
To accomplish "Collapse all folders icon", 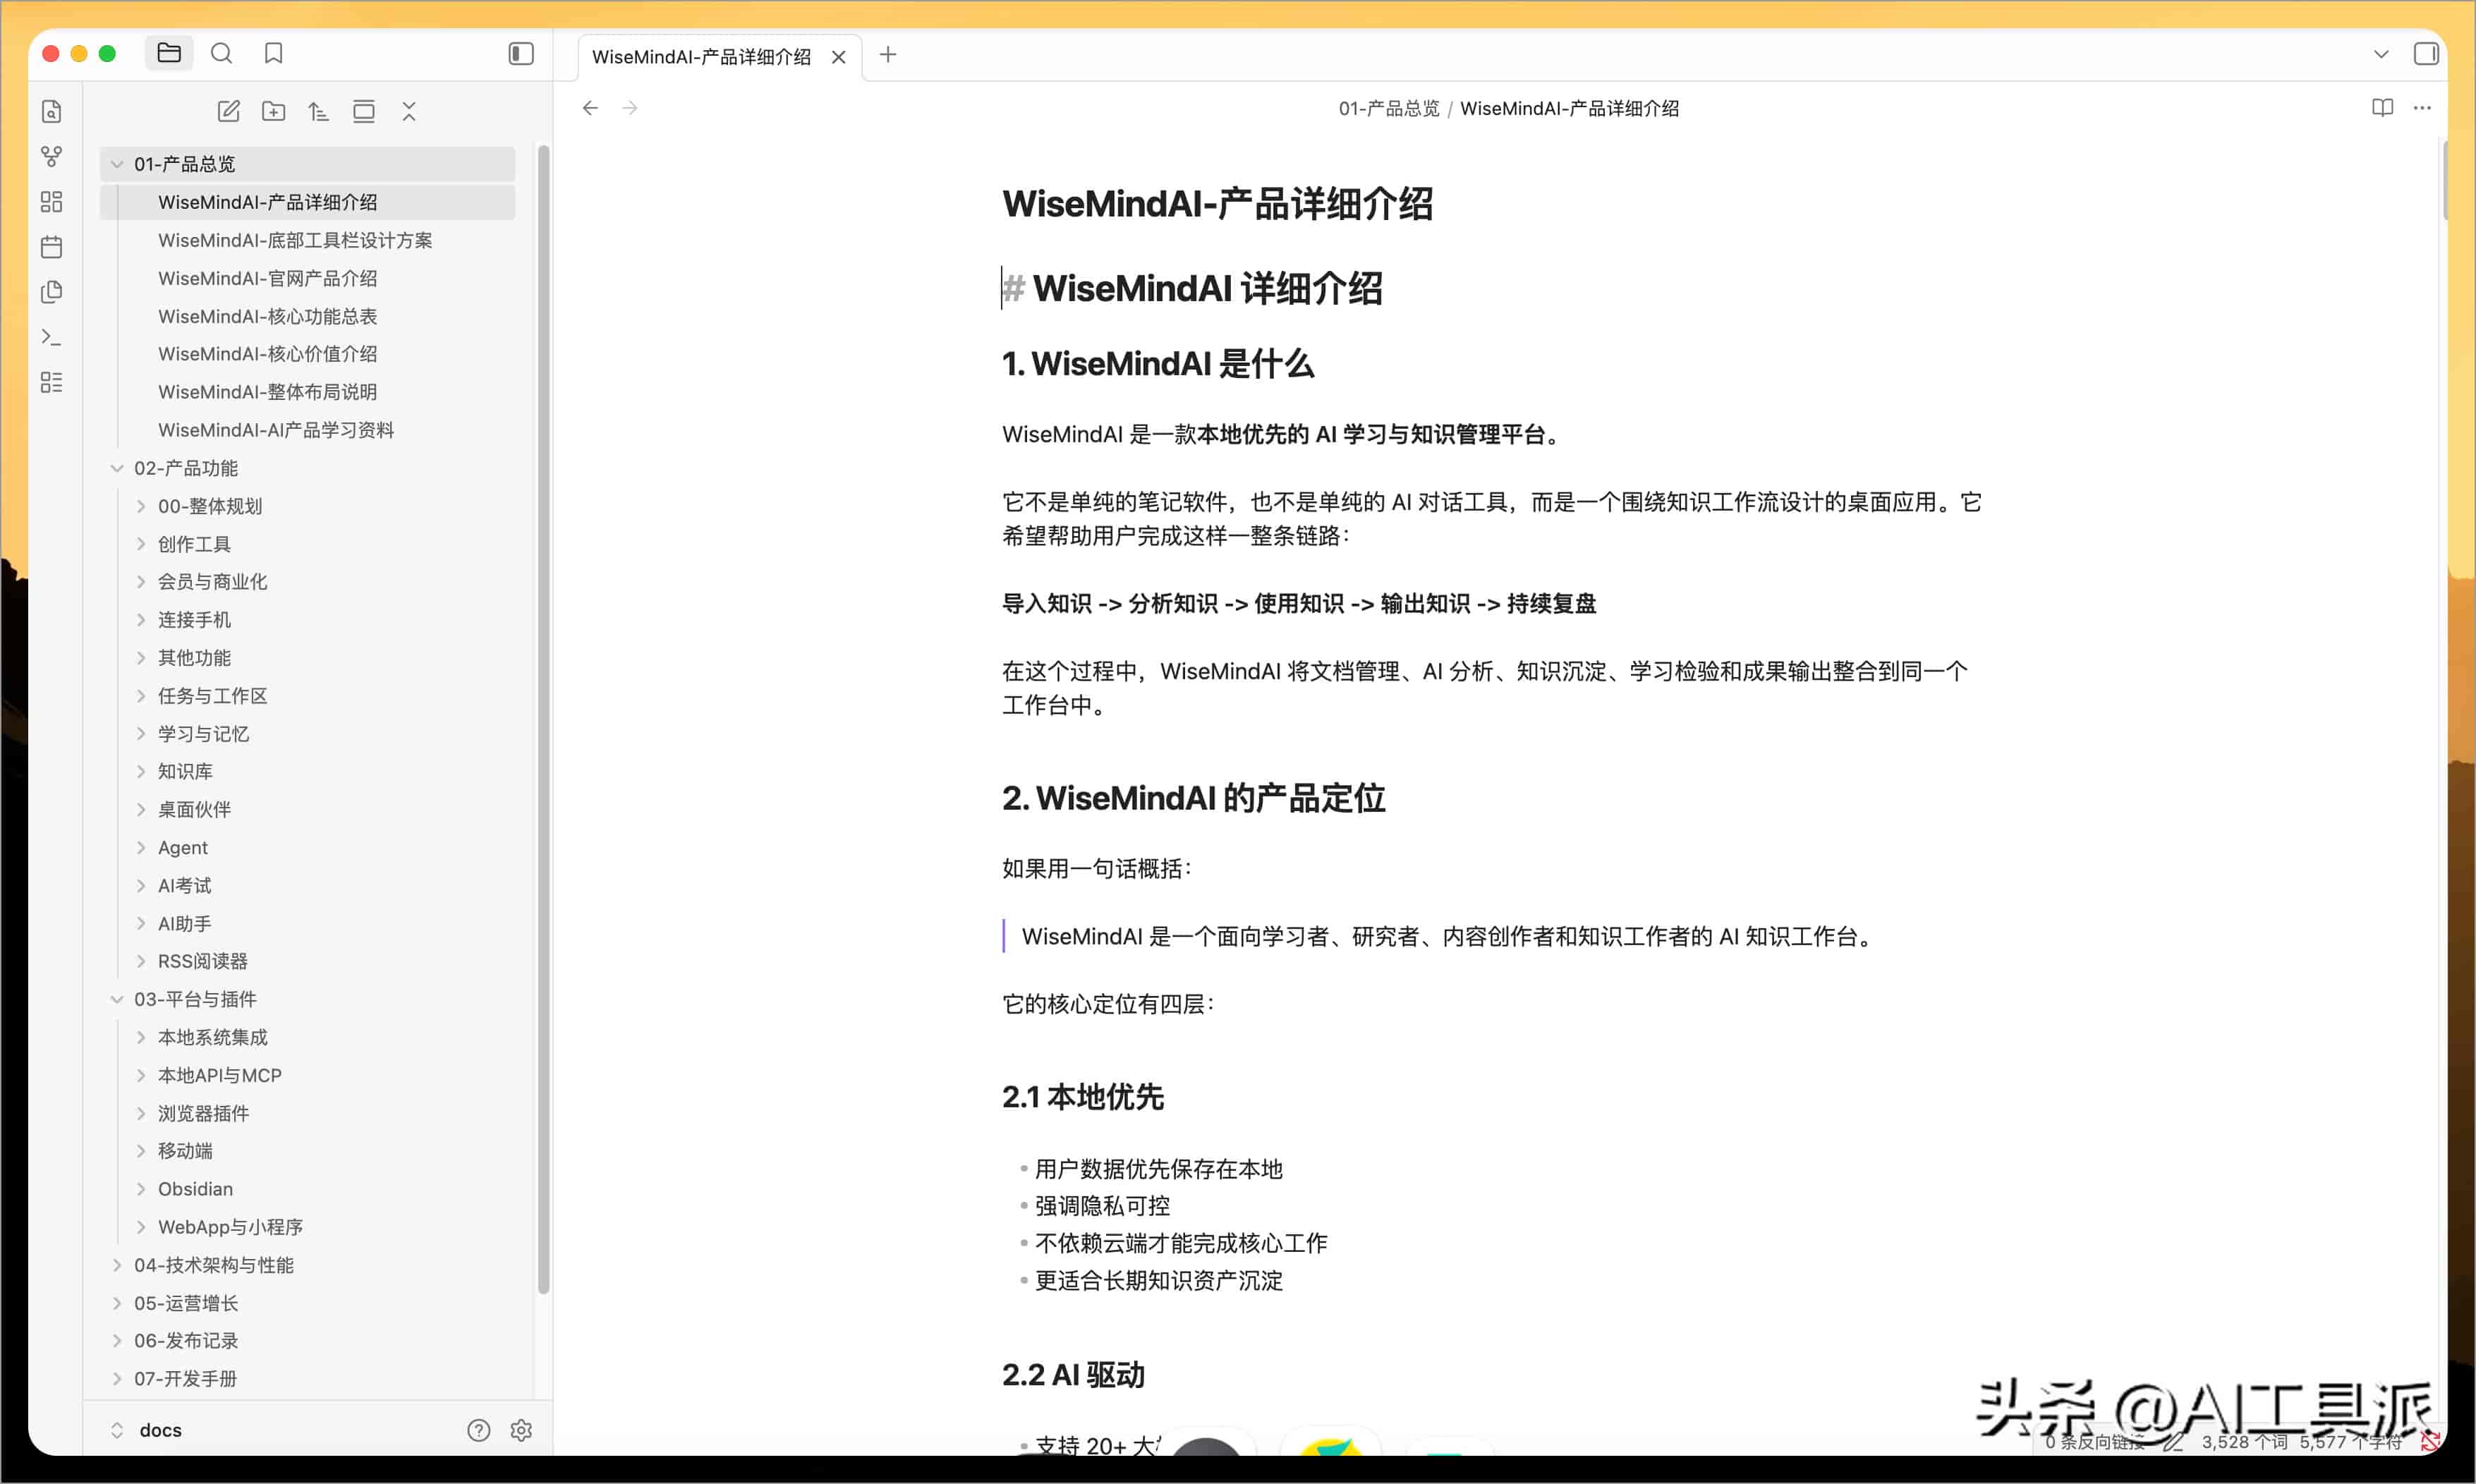I will [409, 111].
